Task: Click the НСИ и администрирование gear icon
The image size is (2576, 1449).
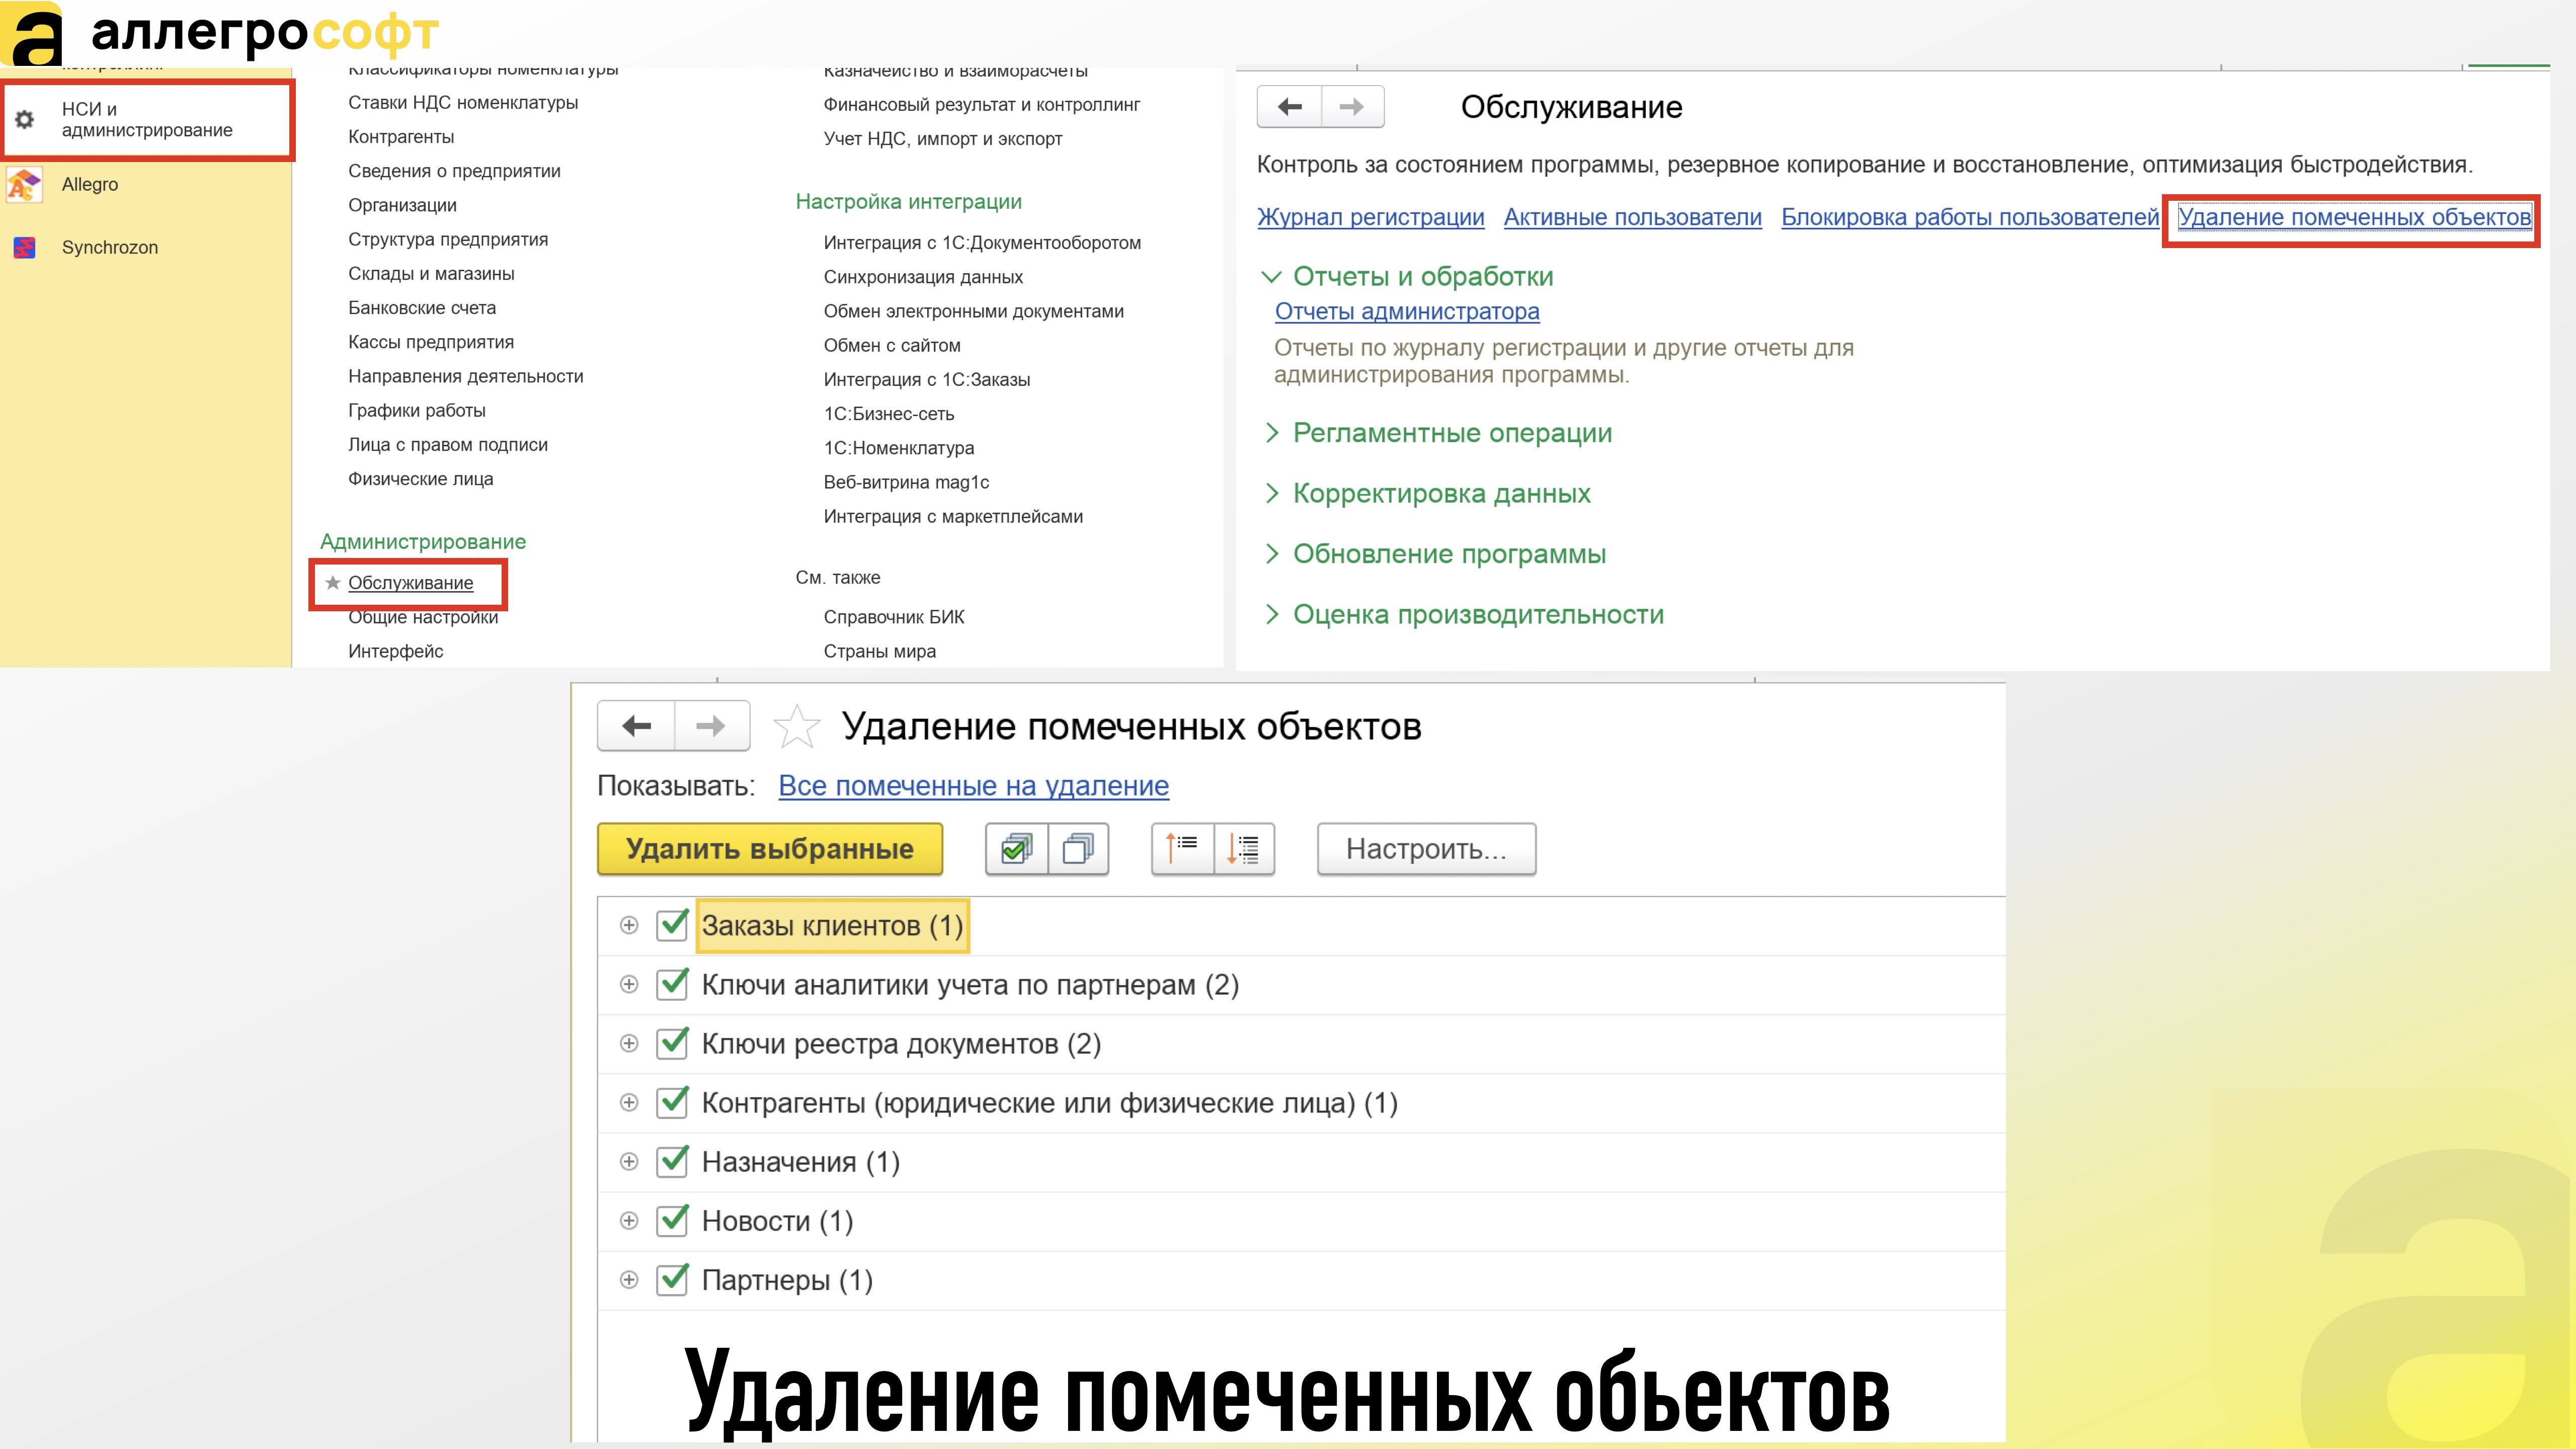Action: pyautogui.click(x=25, y=120)
